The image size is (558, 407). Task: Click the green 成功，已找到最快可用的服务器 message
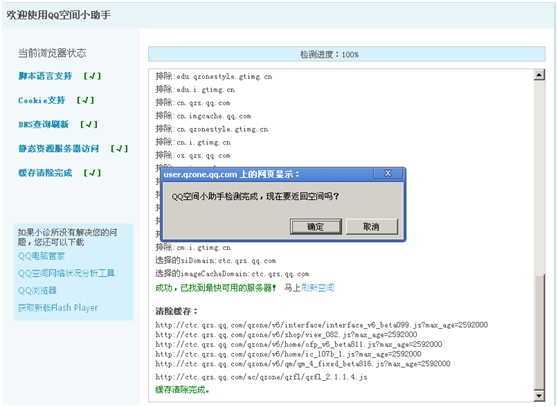(216, 287)
